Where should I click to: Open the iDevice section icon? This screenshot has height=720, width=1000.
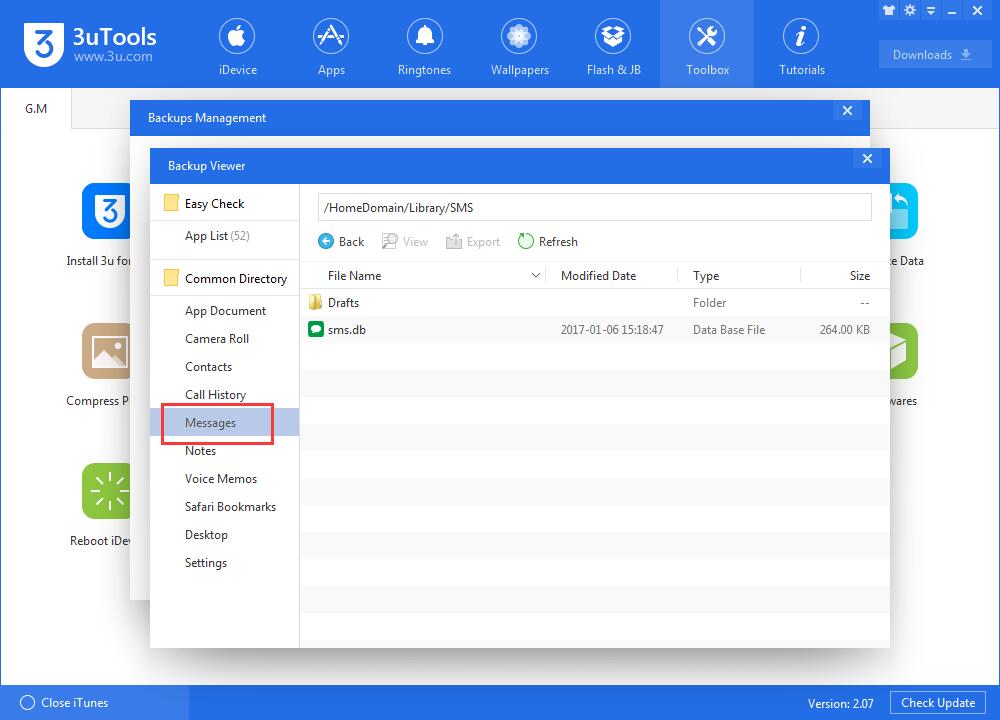237,36
